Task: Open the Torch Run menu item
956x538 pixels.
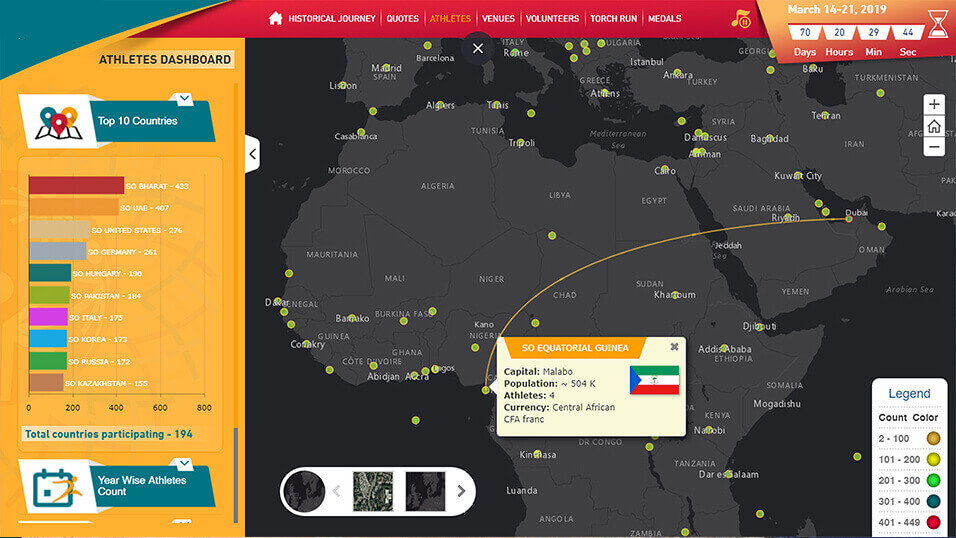Action: [613, 19]
